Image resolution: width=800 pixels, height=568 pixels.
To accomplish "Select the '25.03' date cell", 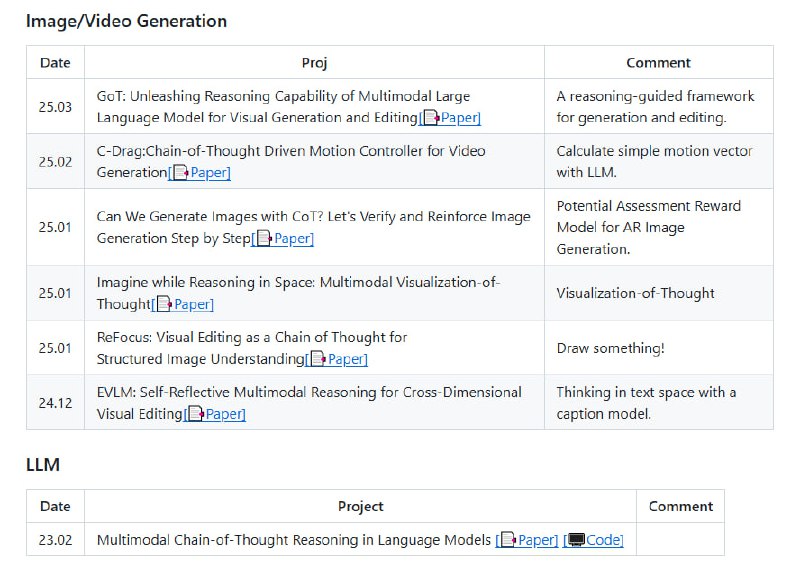I will (55, 107).
